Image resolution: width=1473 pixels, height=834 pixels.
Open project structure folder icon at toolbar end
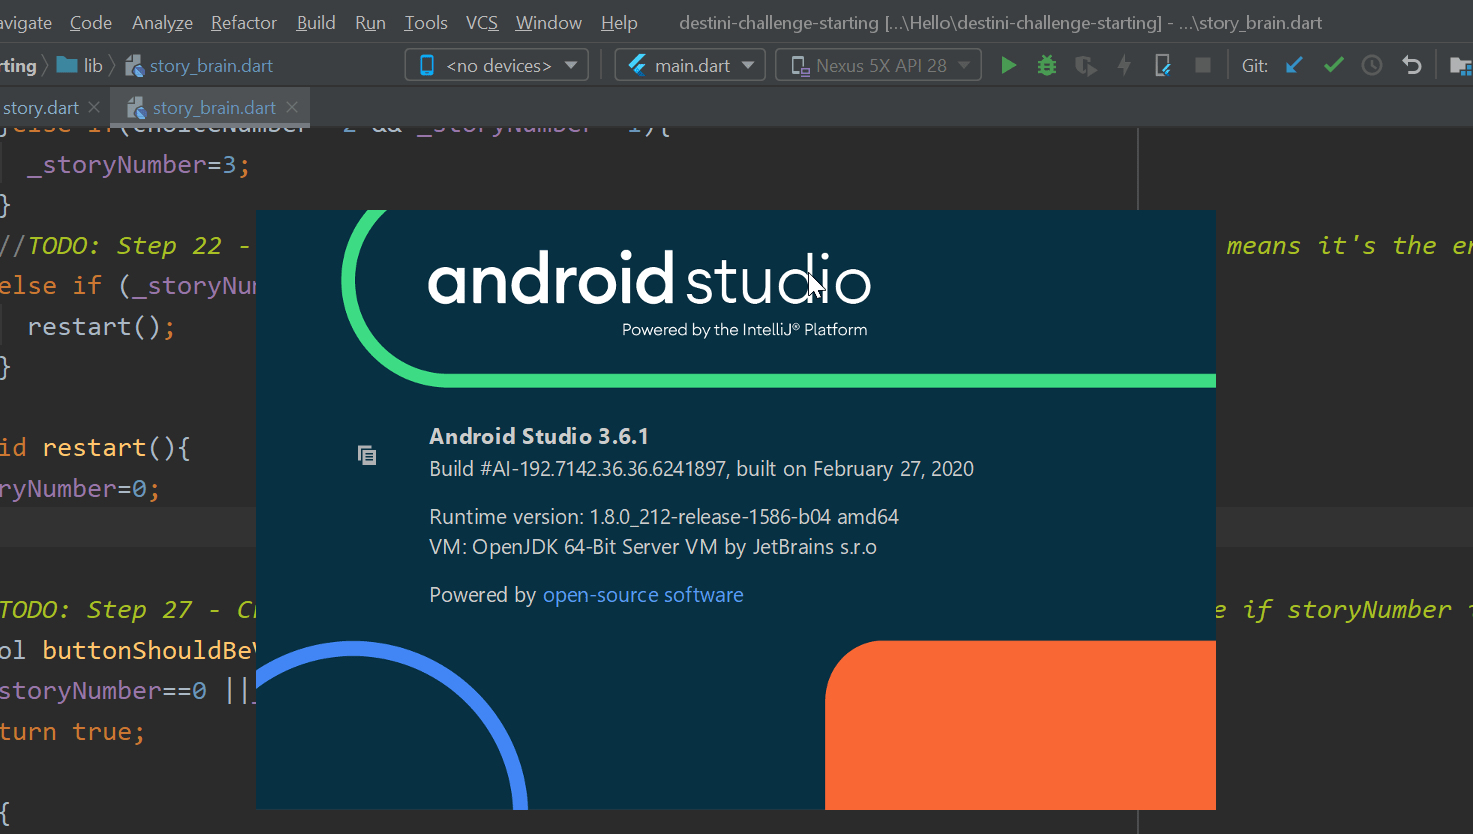tap(1461, 66)
